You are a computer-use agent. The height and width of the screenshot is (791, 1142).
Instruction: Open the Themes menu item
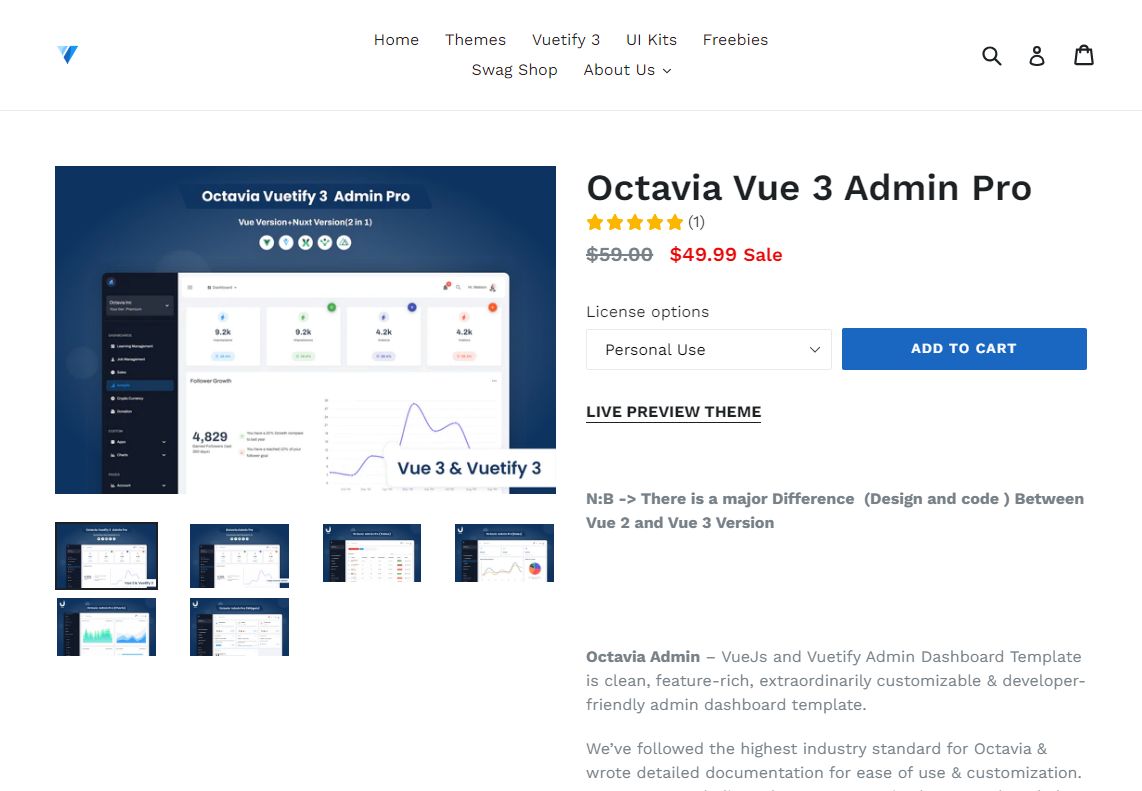tap(476, 40)
